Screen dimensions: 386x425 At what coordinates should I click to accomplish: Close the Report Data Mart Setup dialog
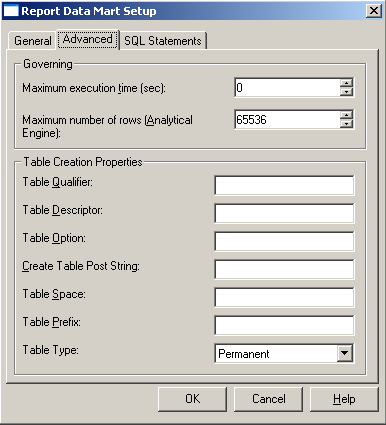(374, 11)
